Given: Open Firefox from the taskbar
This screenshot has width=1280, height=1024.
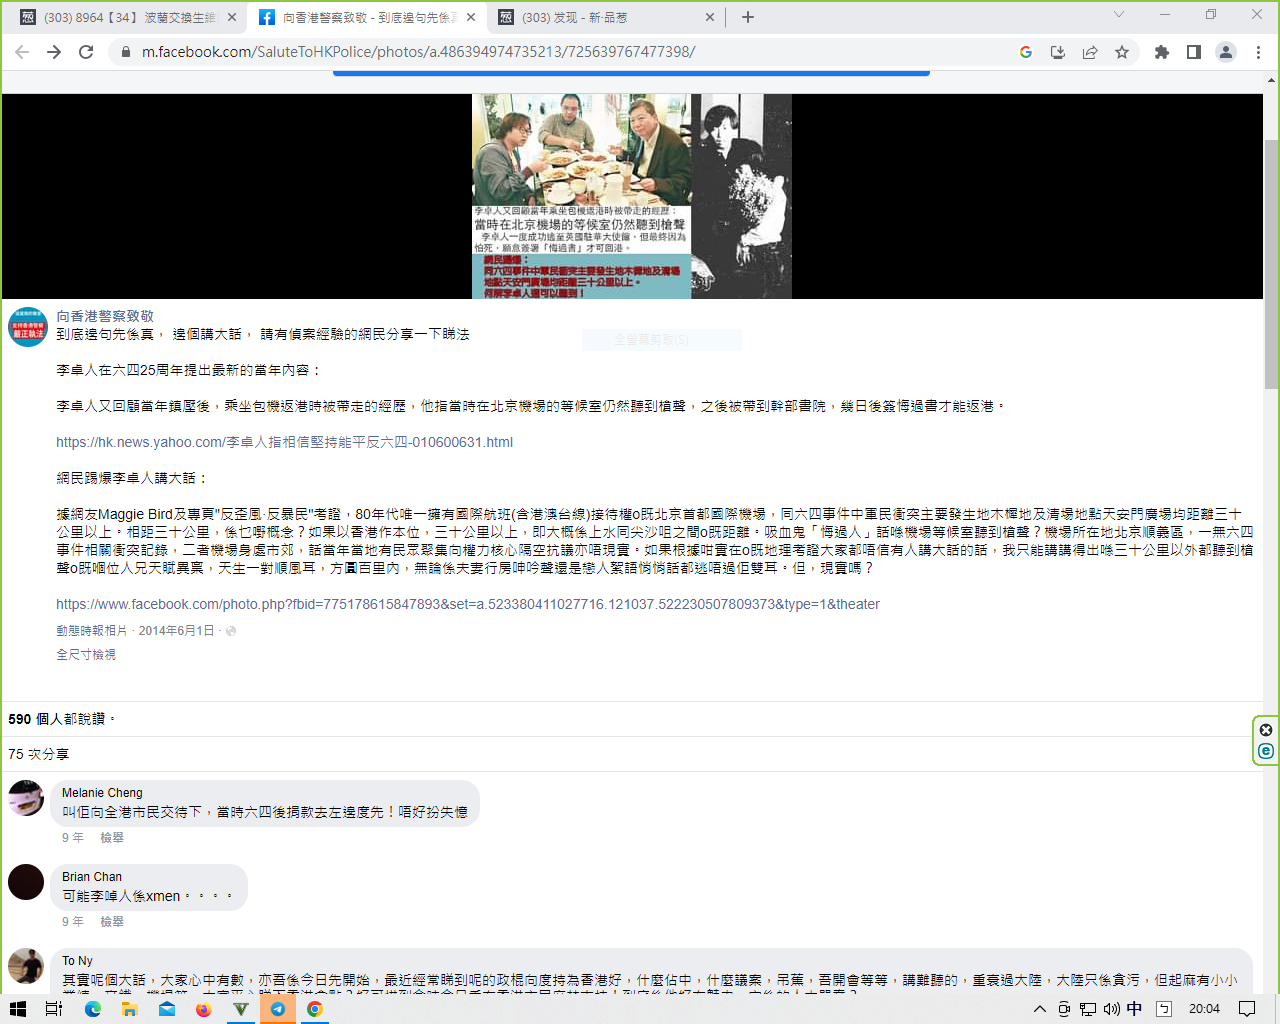Looking at the screenshot, I should (204, 1009).
